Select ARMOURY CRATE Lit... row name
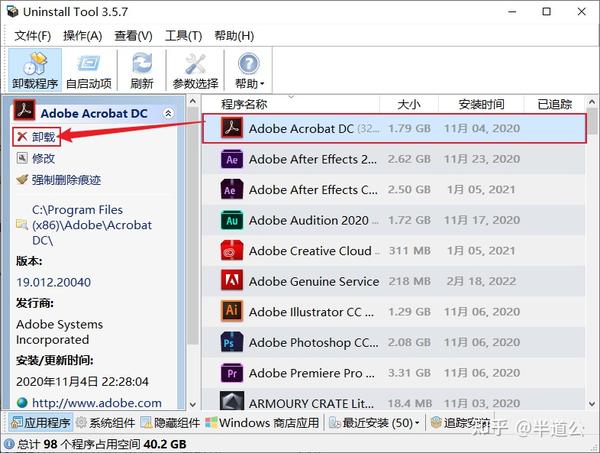The image size is (600, 453). pyautogui.click(x=311, y=403)
